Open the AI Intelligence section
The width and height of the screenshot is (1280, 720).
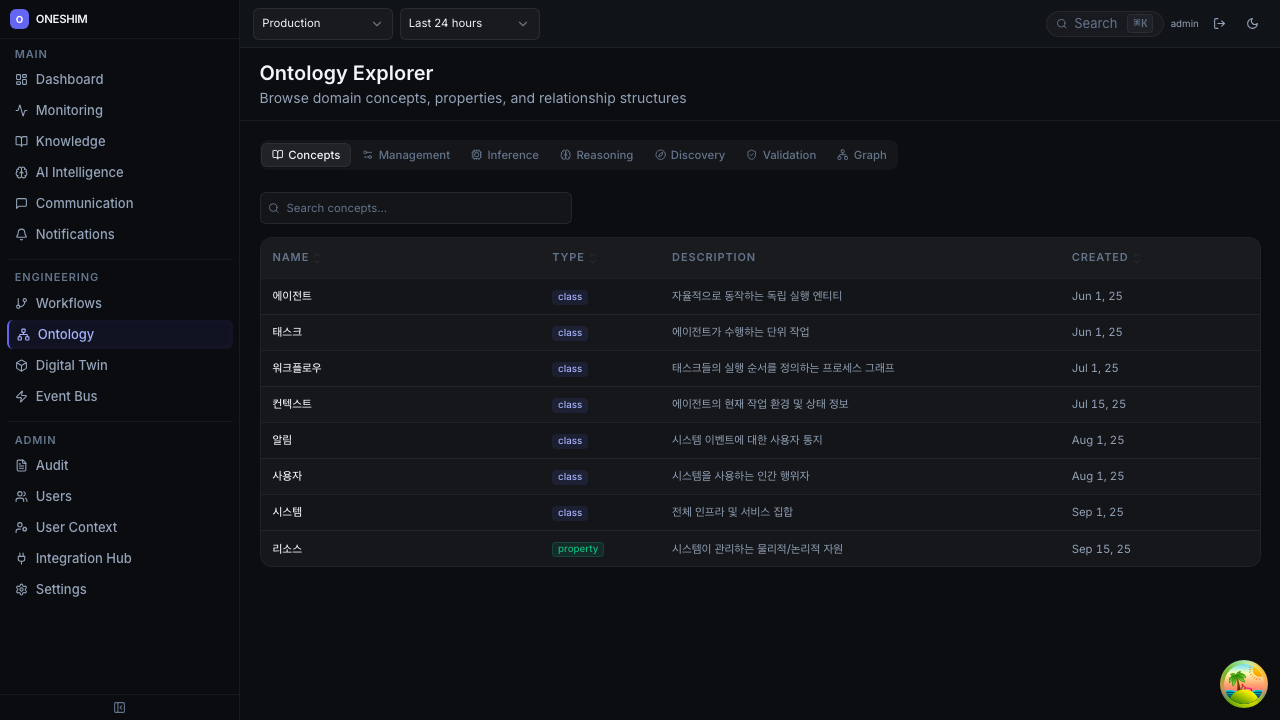(x=79, y=172)
